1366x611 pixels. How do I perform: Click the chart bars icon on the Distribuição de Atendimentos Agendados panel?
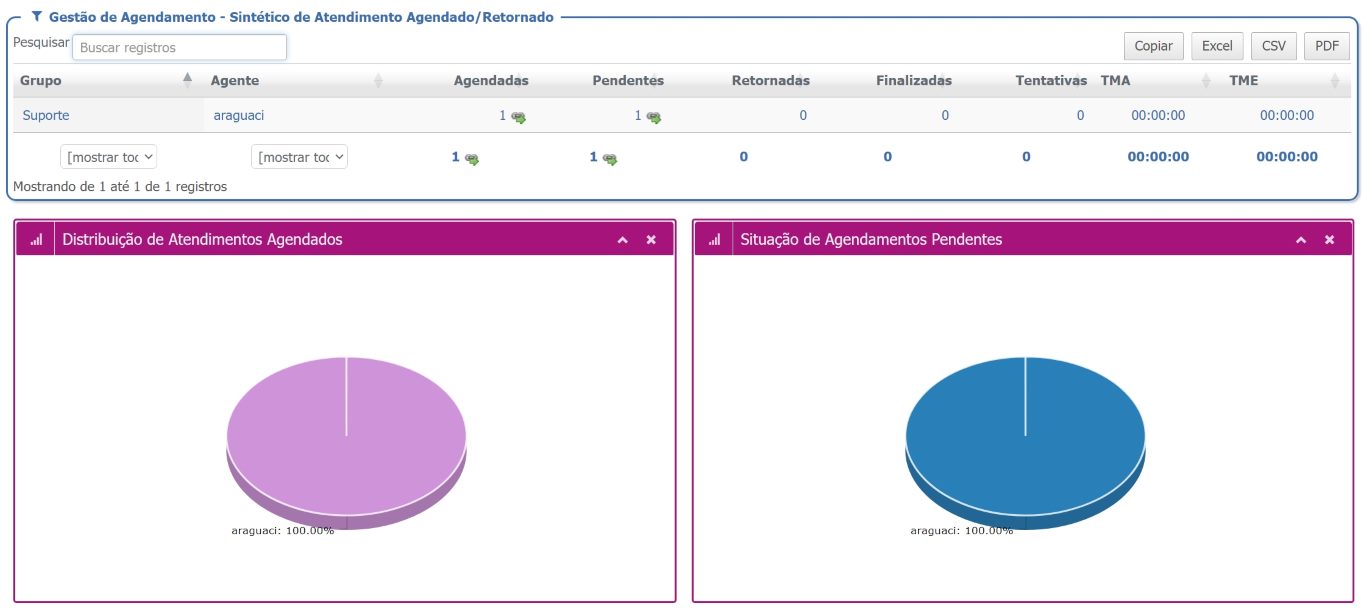tap(36, 240)
